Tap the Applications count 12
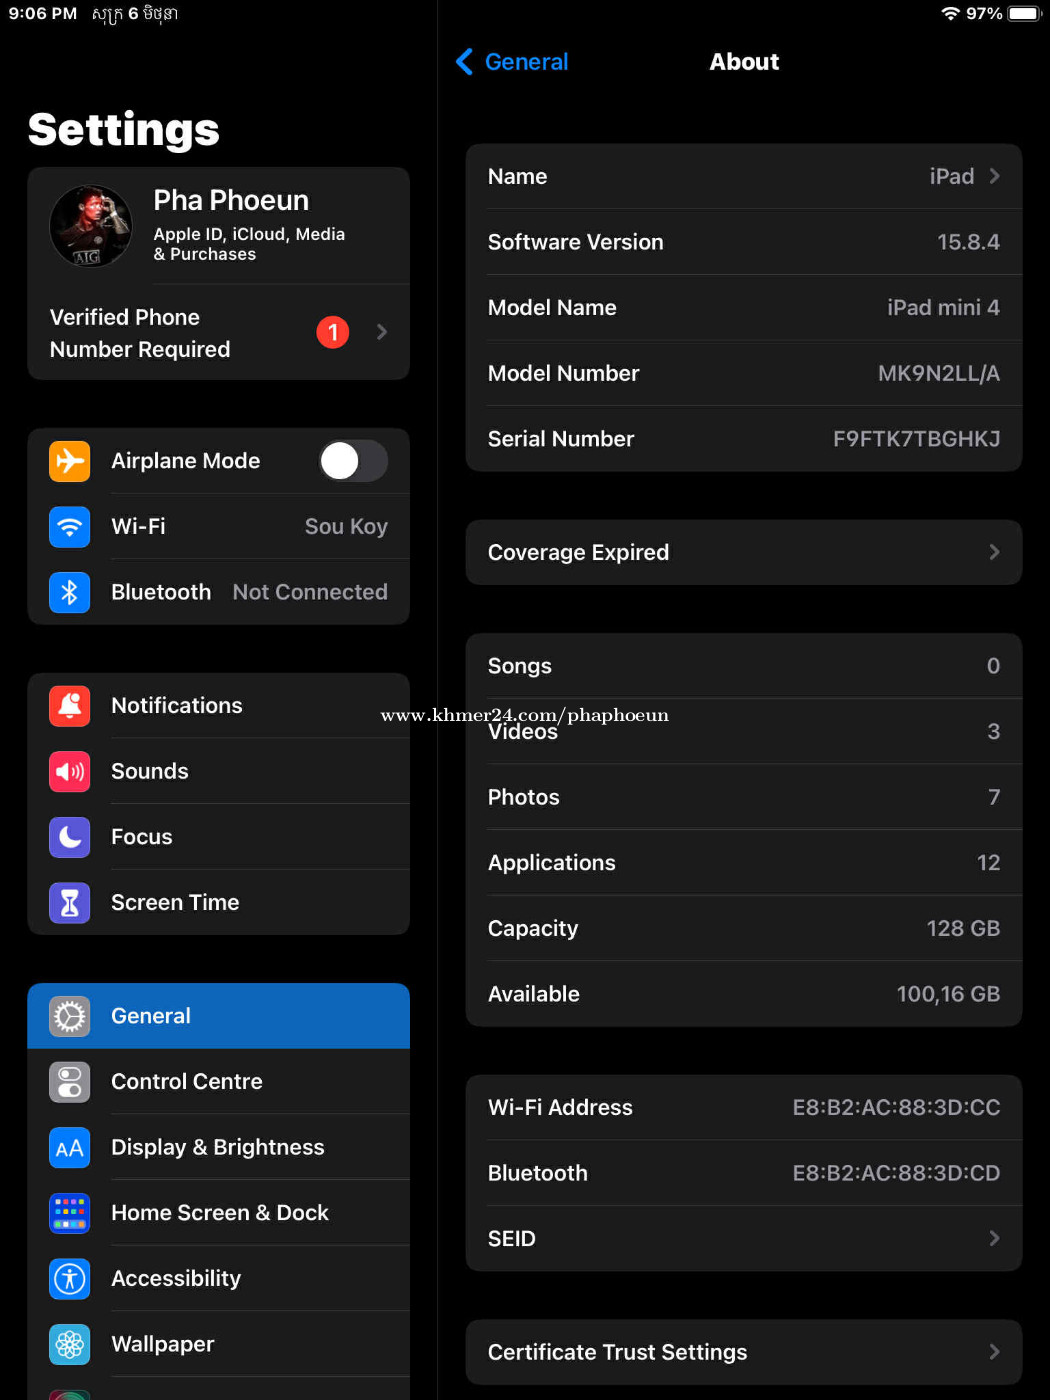Image resolution: width=1050 pixels, height=1400 pixels. point(988,863)
